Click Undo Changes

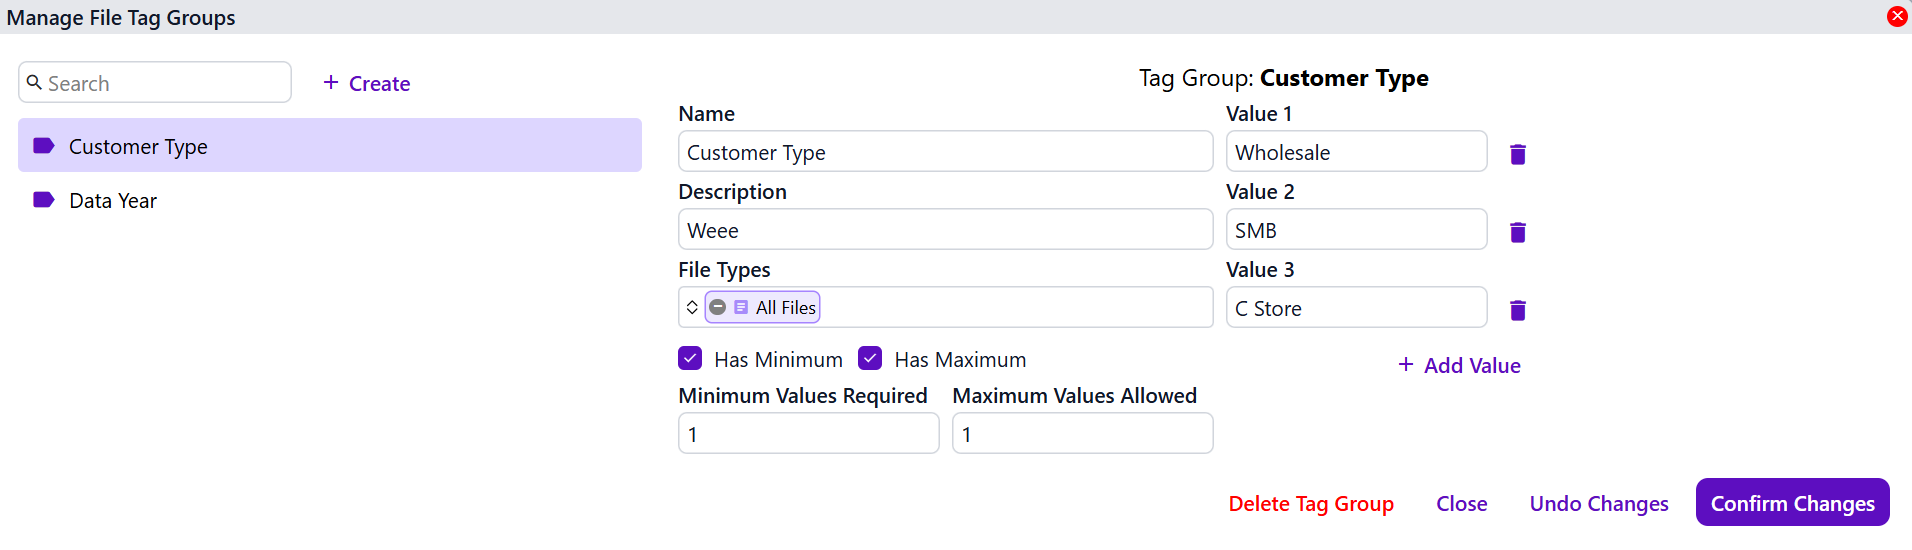click(x=1598, y=504)
